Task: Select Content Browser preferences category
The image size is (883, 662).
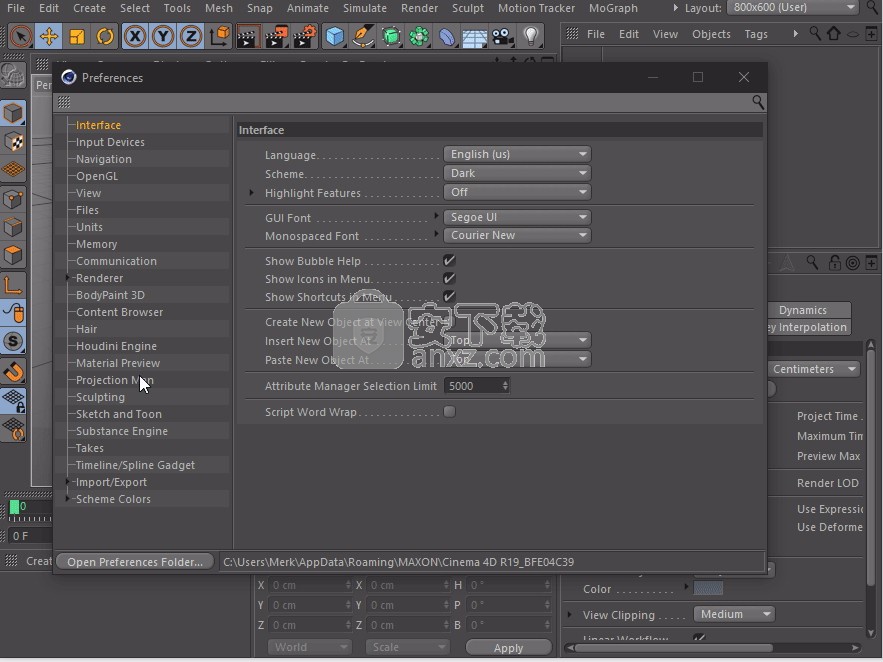Action: point(119,312)
